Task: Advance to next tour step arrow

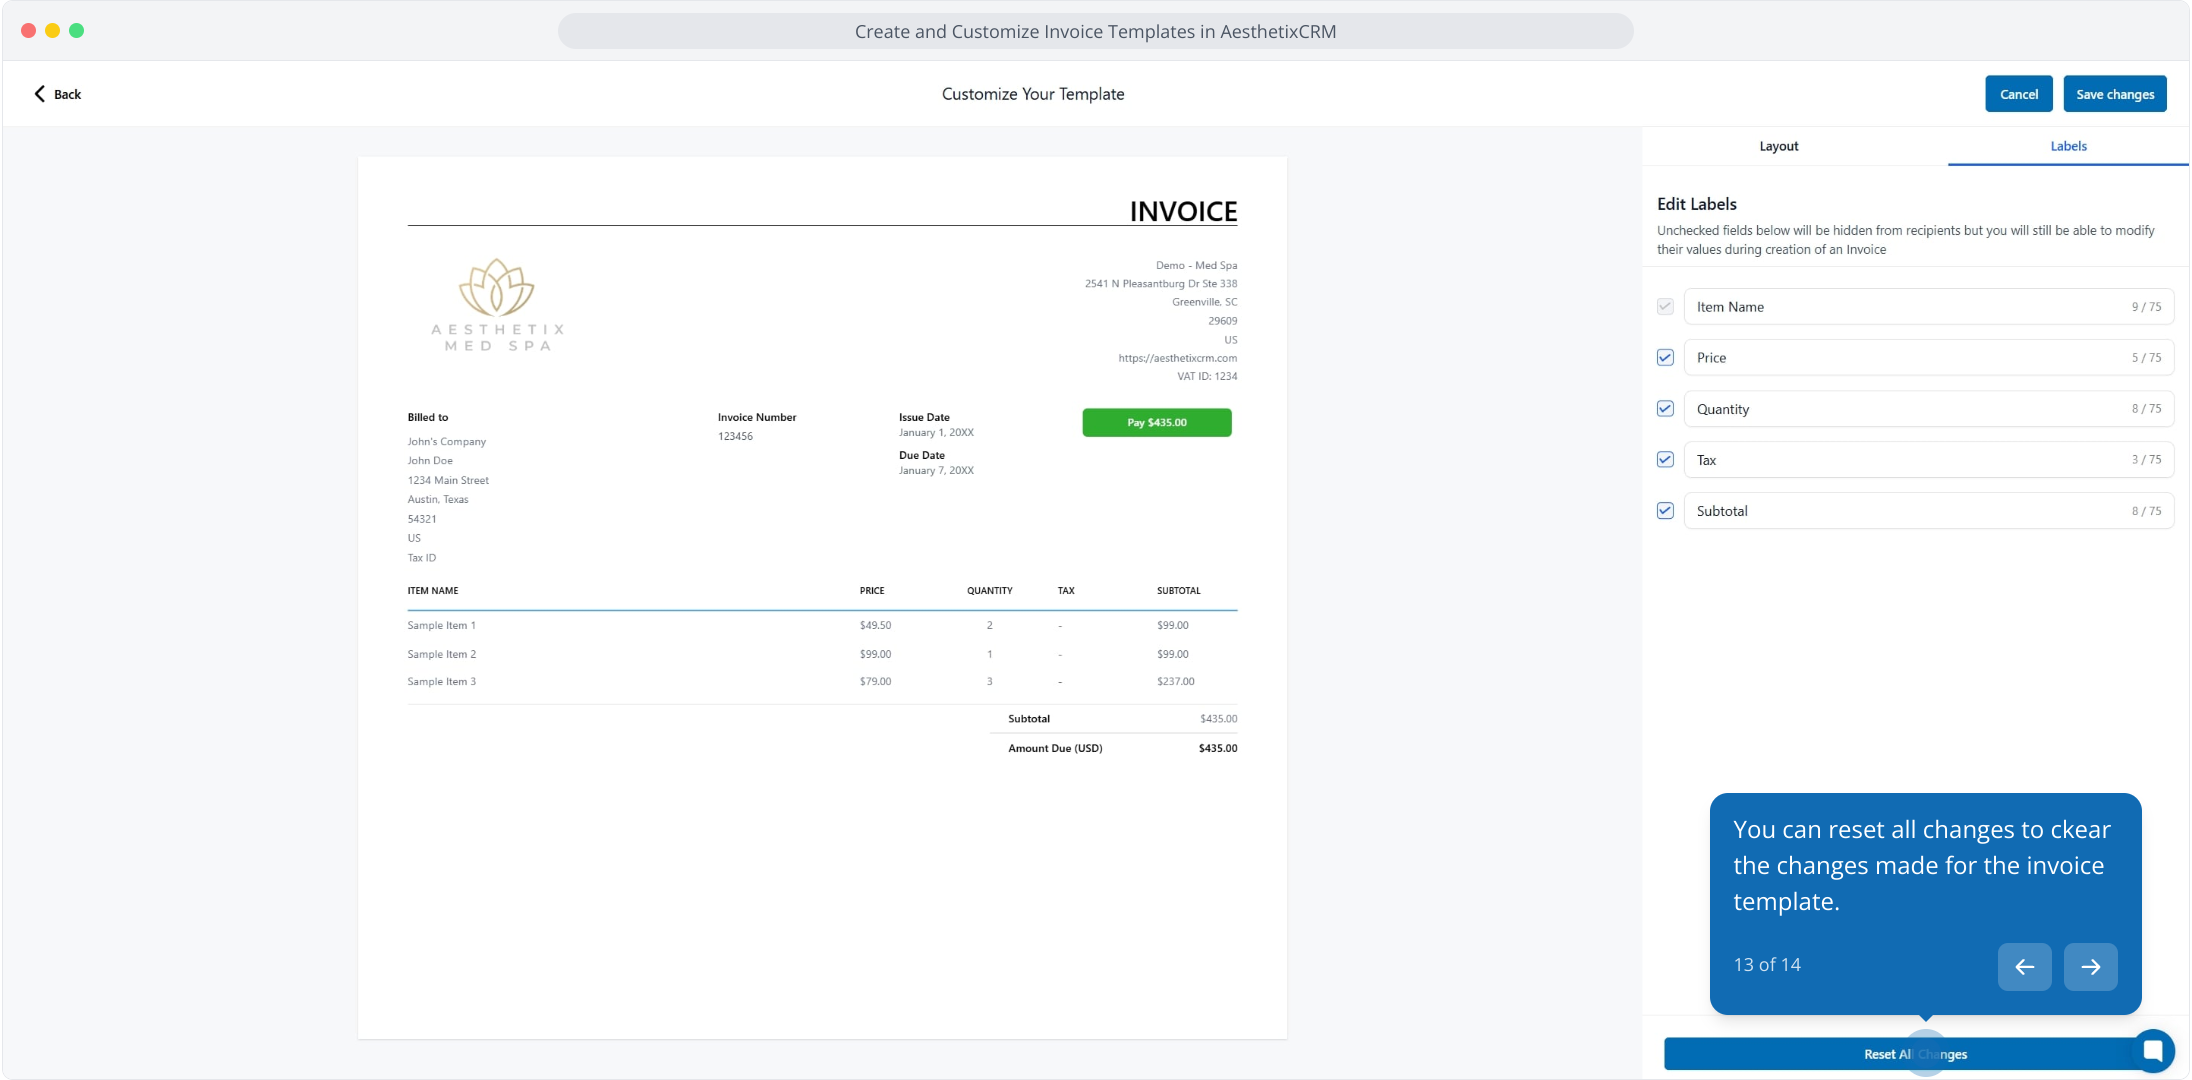Action: click(2090, 967)
